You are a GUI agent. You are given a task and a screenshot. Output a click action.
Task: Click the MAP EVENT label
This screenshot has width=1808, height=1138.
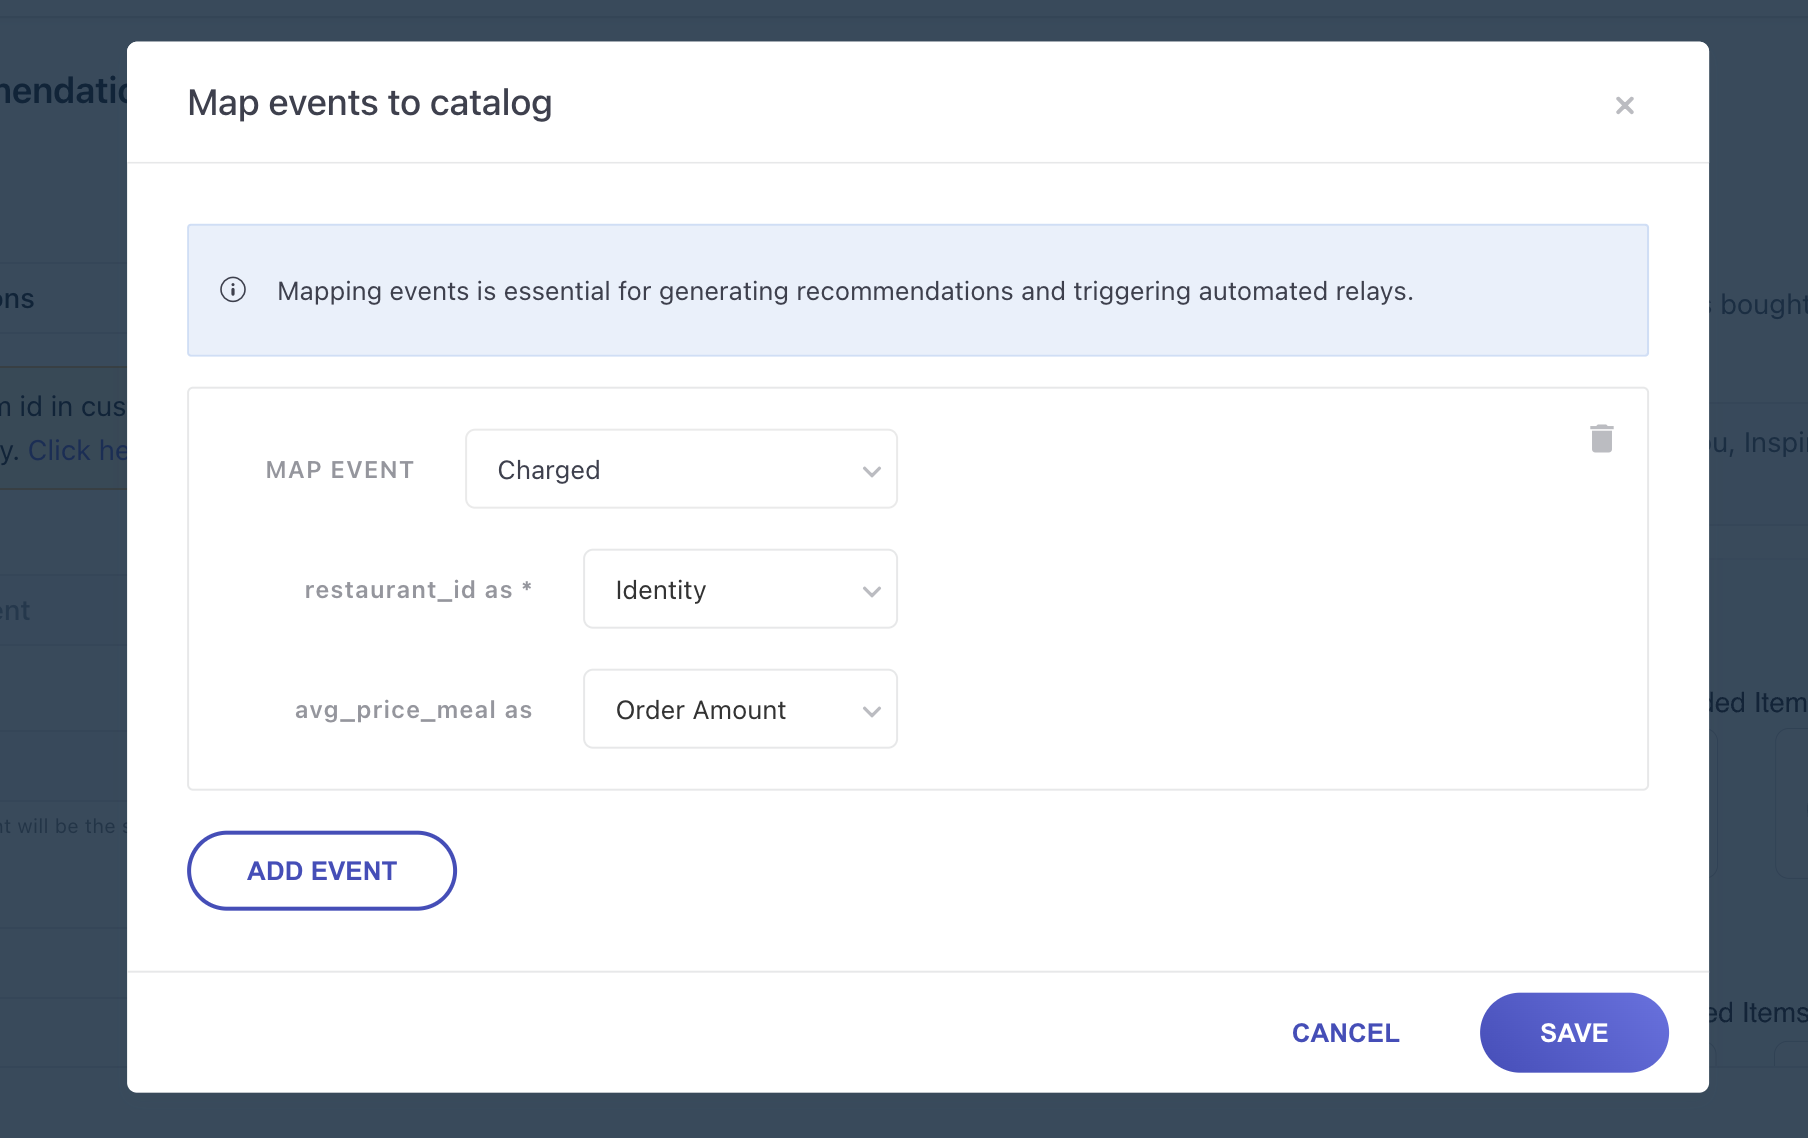339,470
